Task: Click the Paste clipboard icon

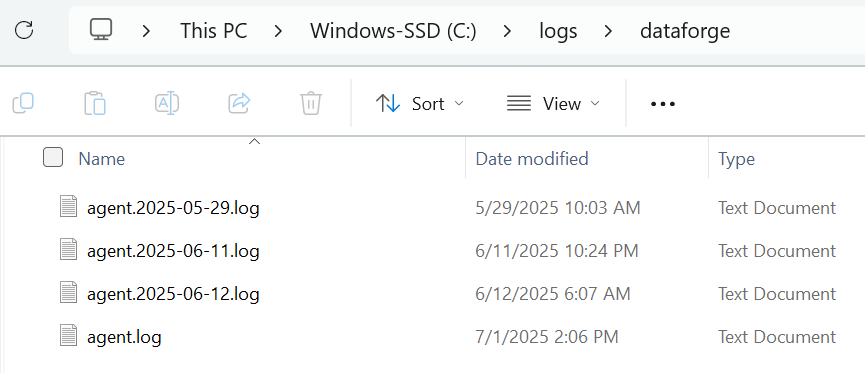Action: [x=95, y=103]
